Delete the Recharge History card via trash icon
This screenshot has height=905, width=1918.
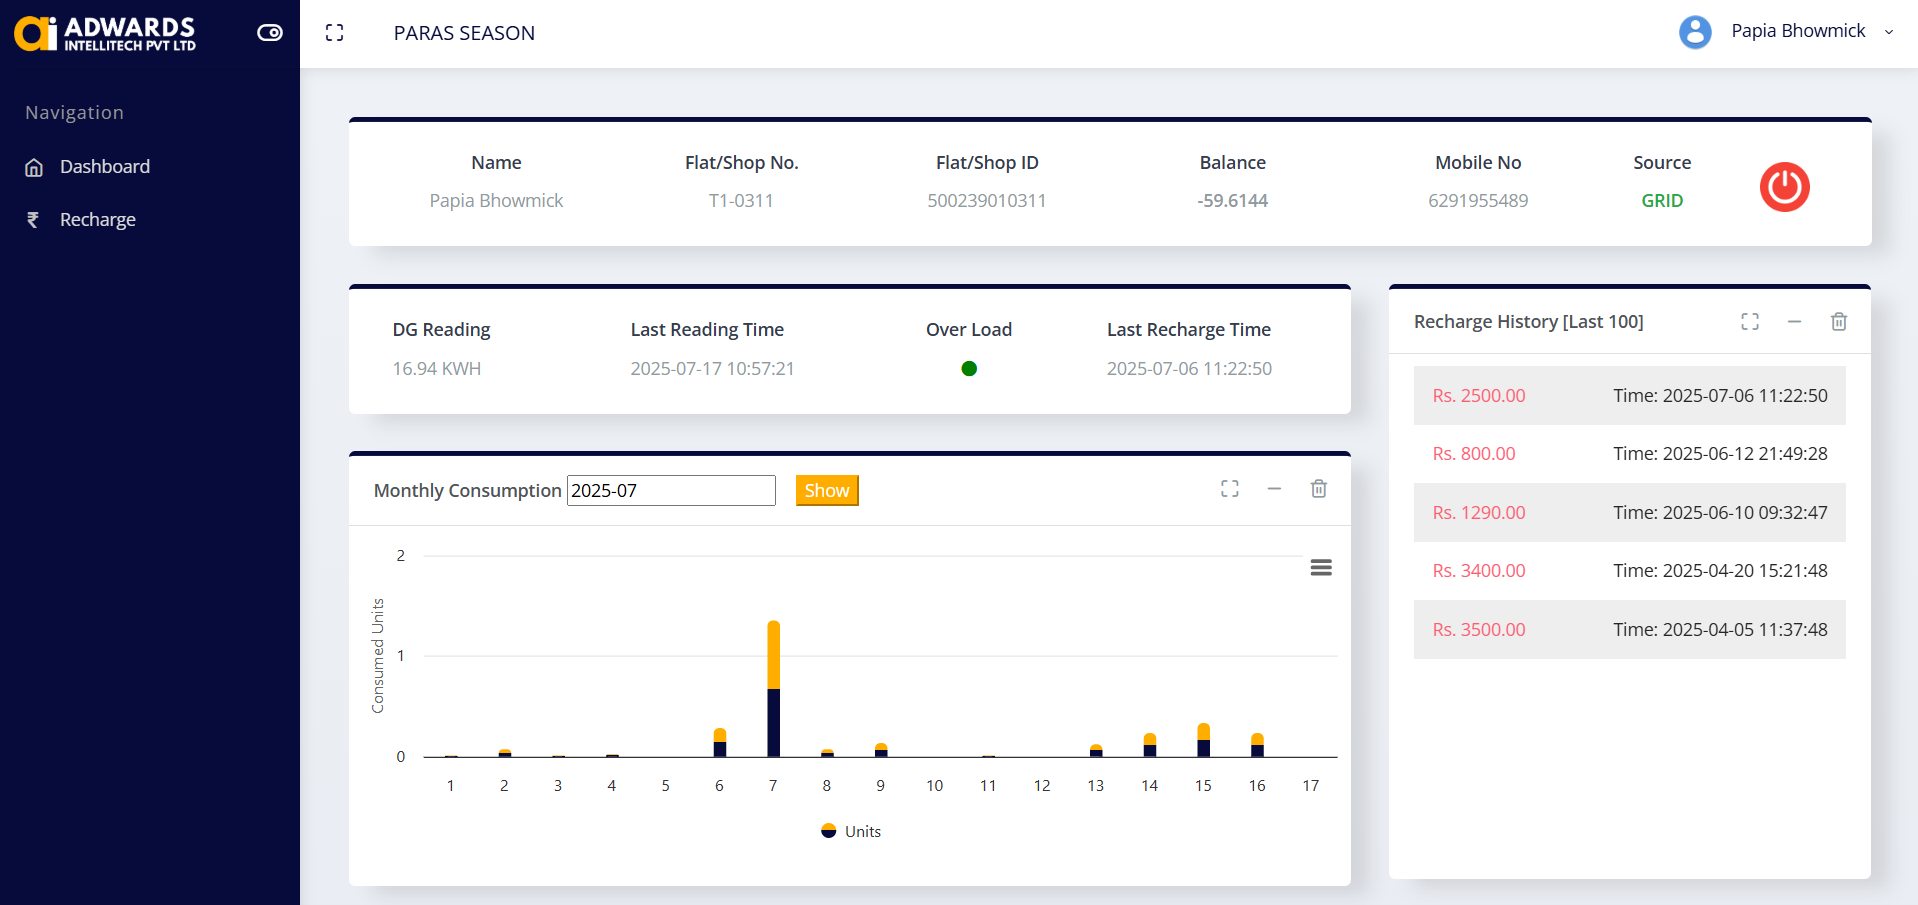(x=1838, y=322)
